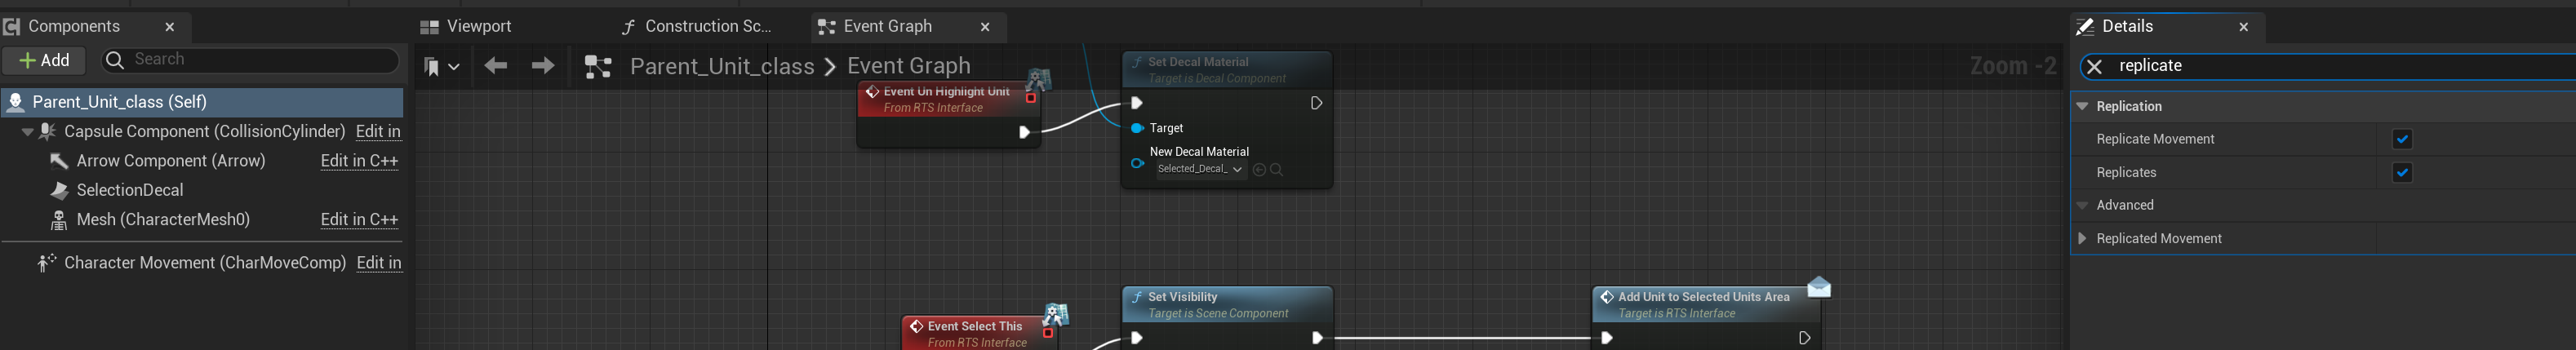Image resolution: width=2576 pixels, height=350 pixels.
Task: Go back in graph navigation history
Action: [496, 66]
